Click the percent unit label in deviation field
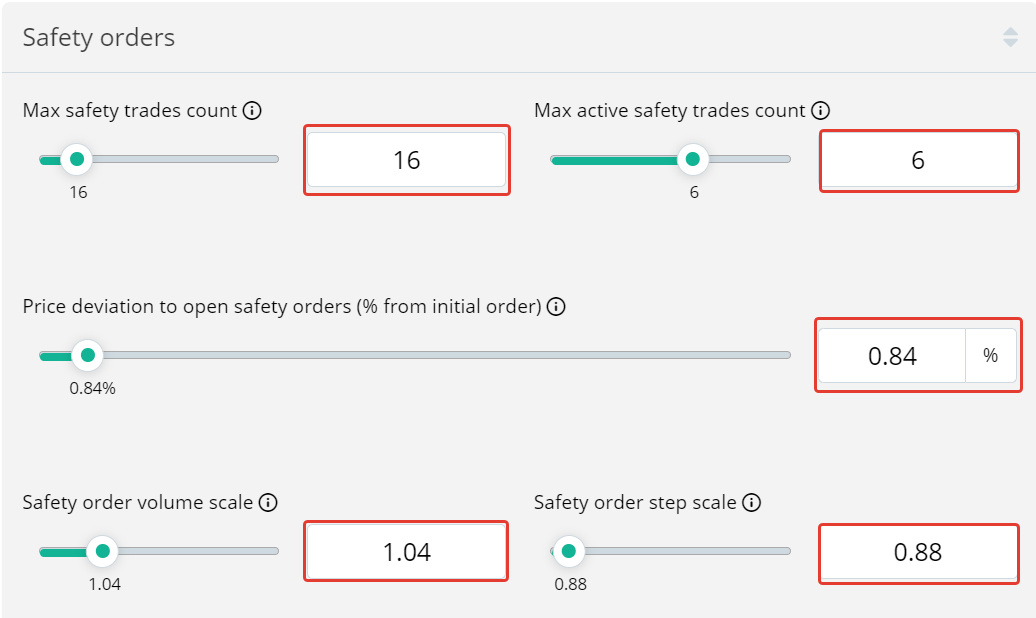Screen dimensions: 1036x618 coord(990,356)
